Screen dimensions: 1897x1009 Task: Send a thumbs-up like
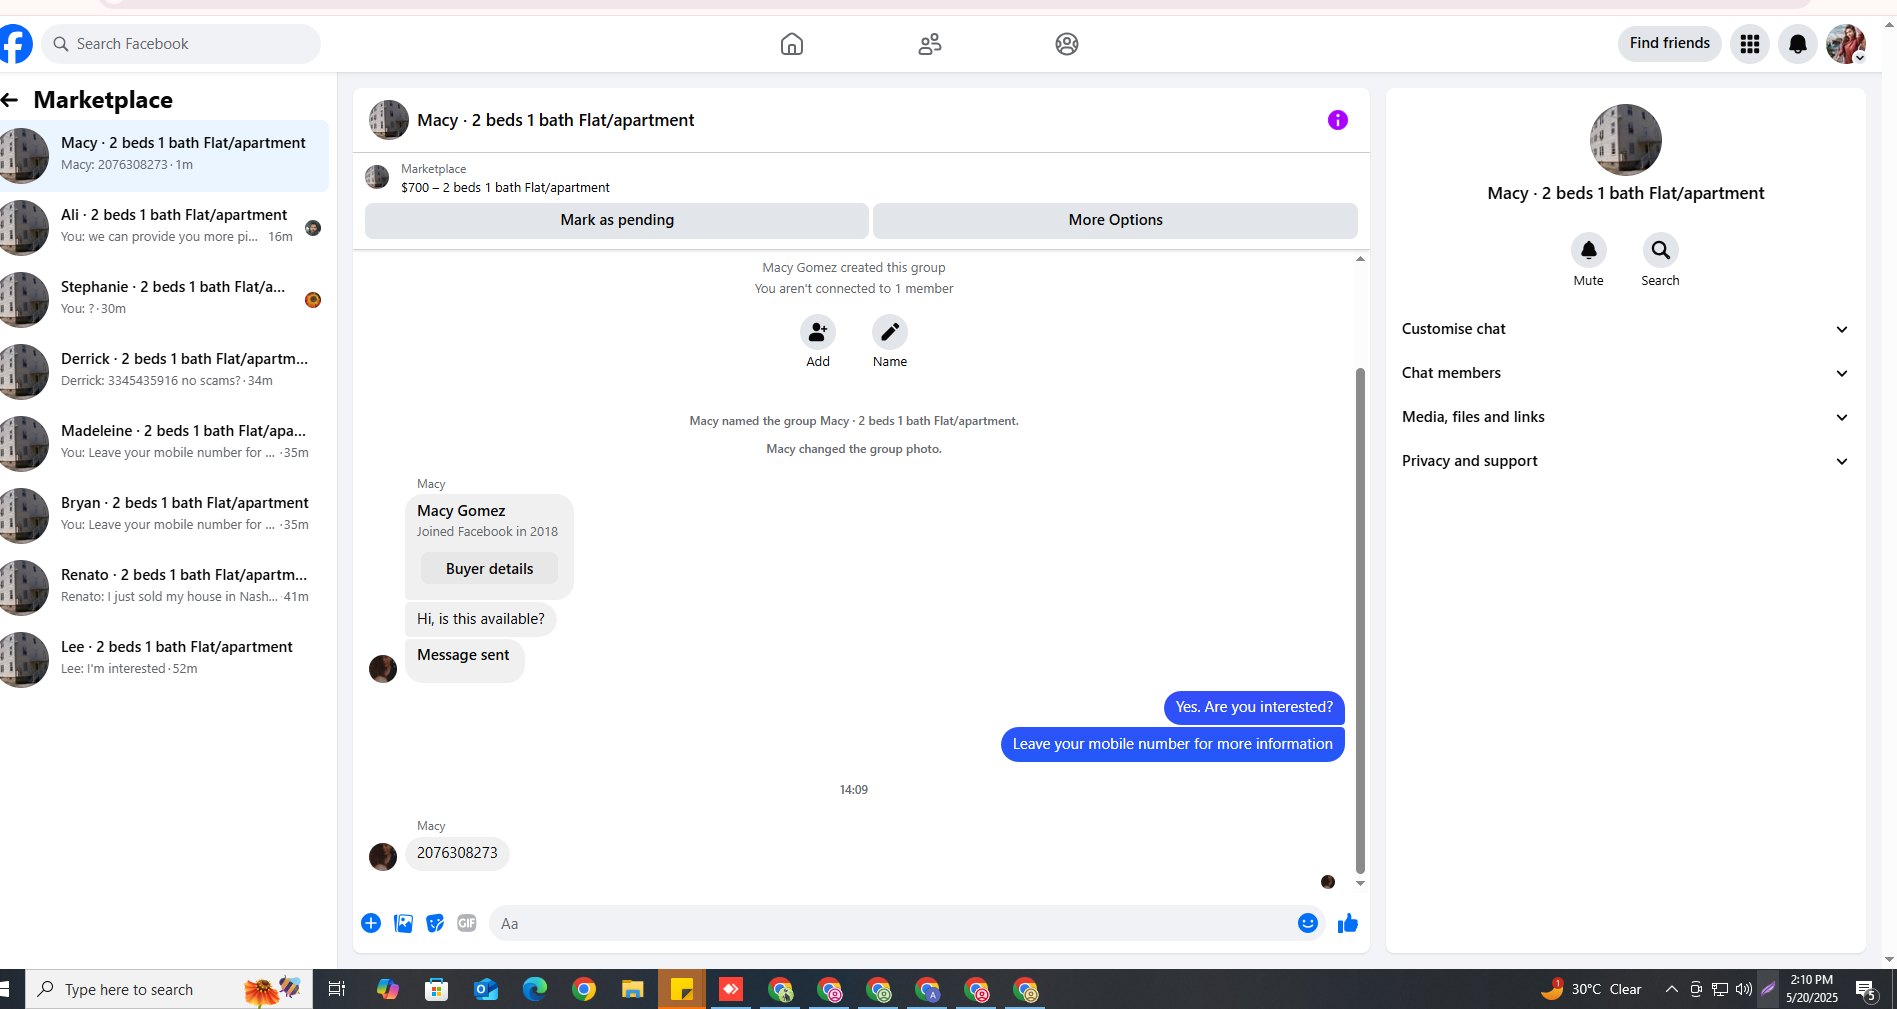click(x=1348, y=923)
